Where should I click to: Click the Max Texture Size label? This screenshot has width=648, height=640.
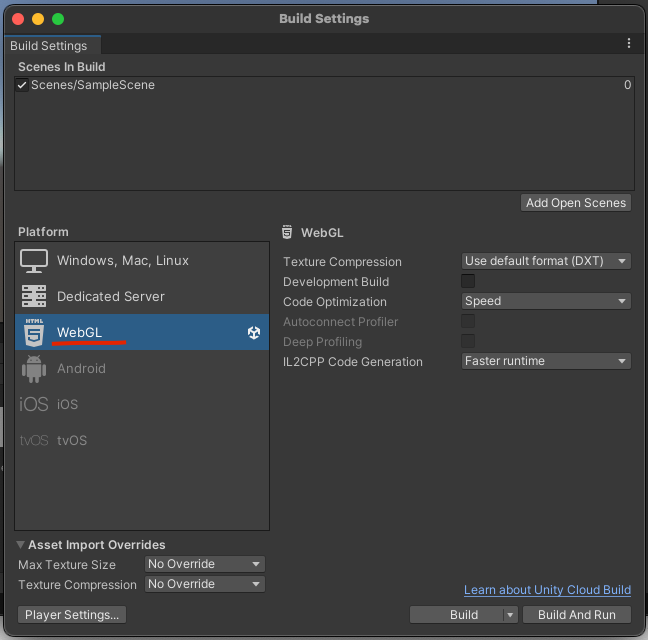point(67,565)
